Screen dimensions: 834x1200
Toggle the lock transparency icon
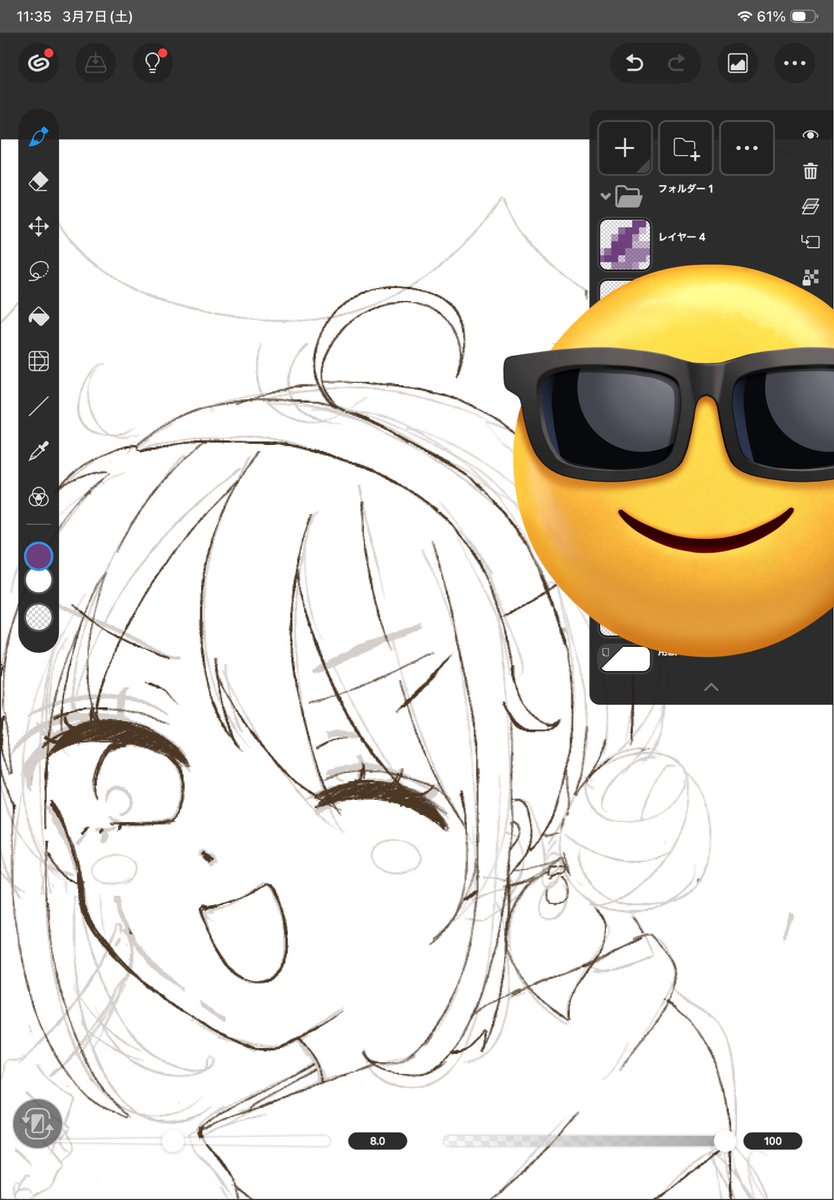811,277
